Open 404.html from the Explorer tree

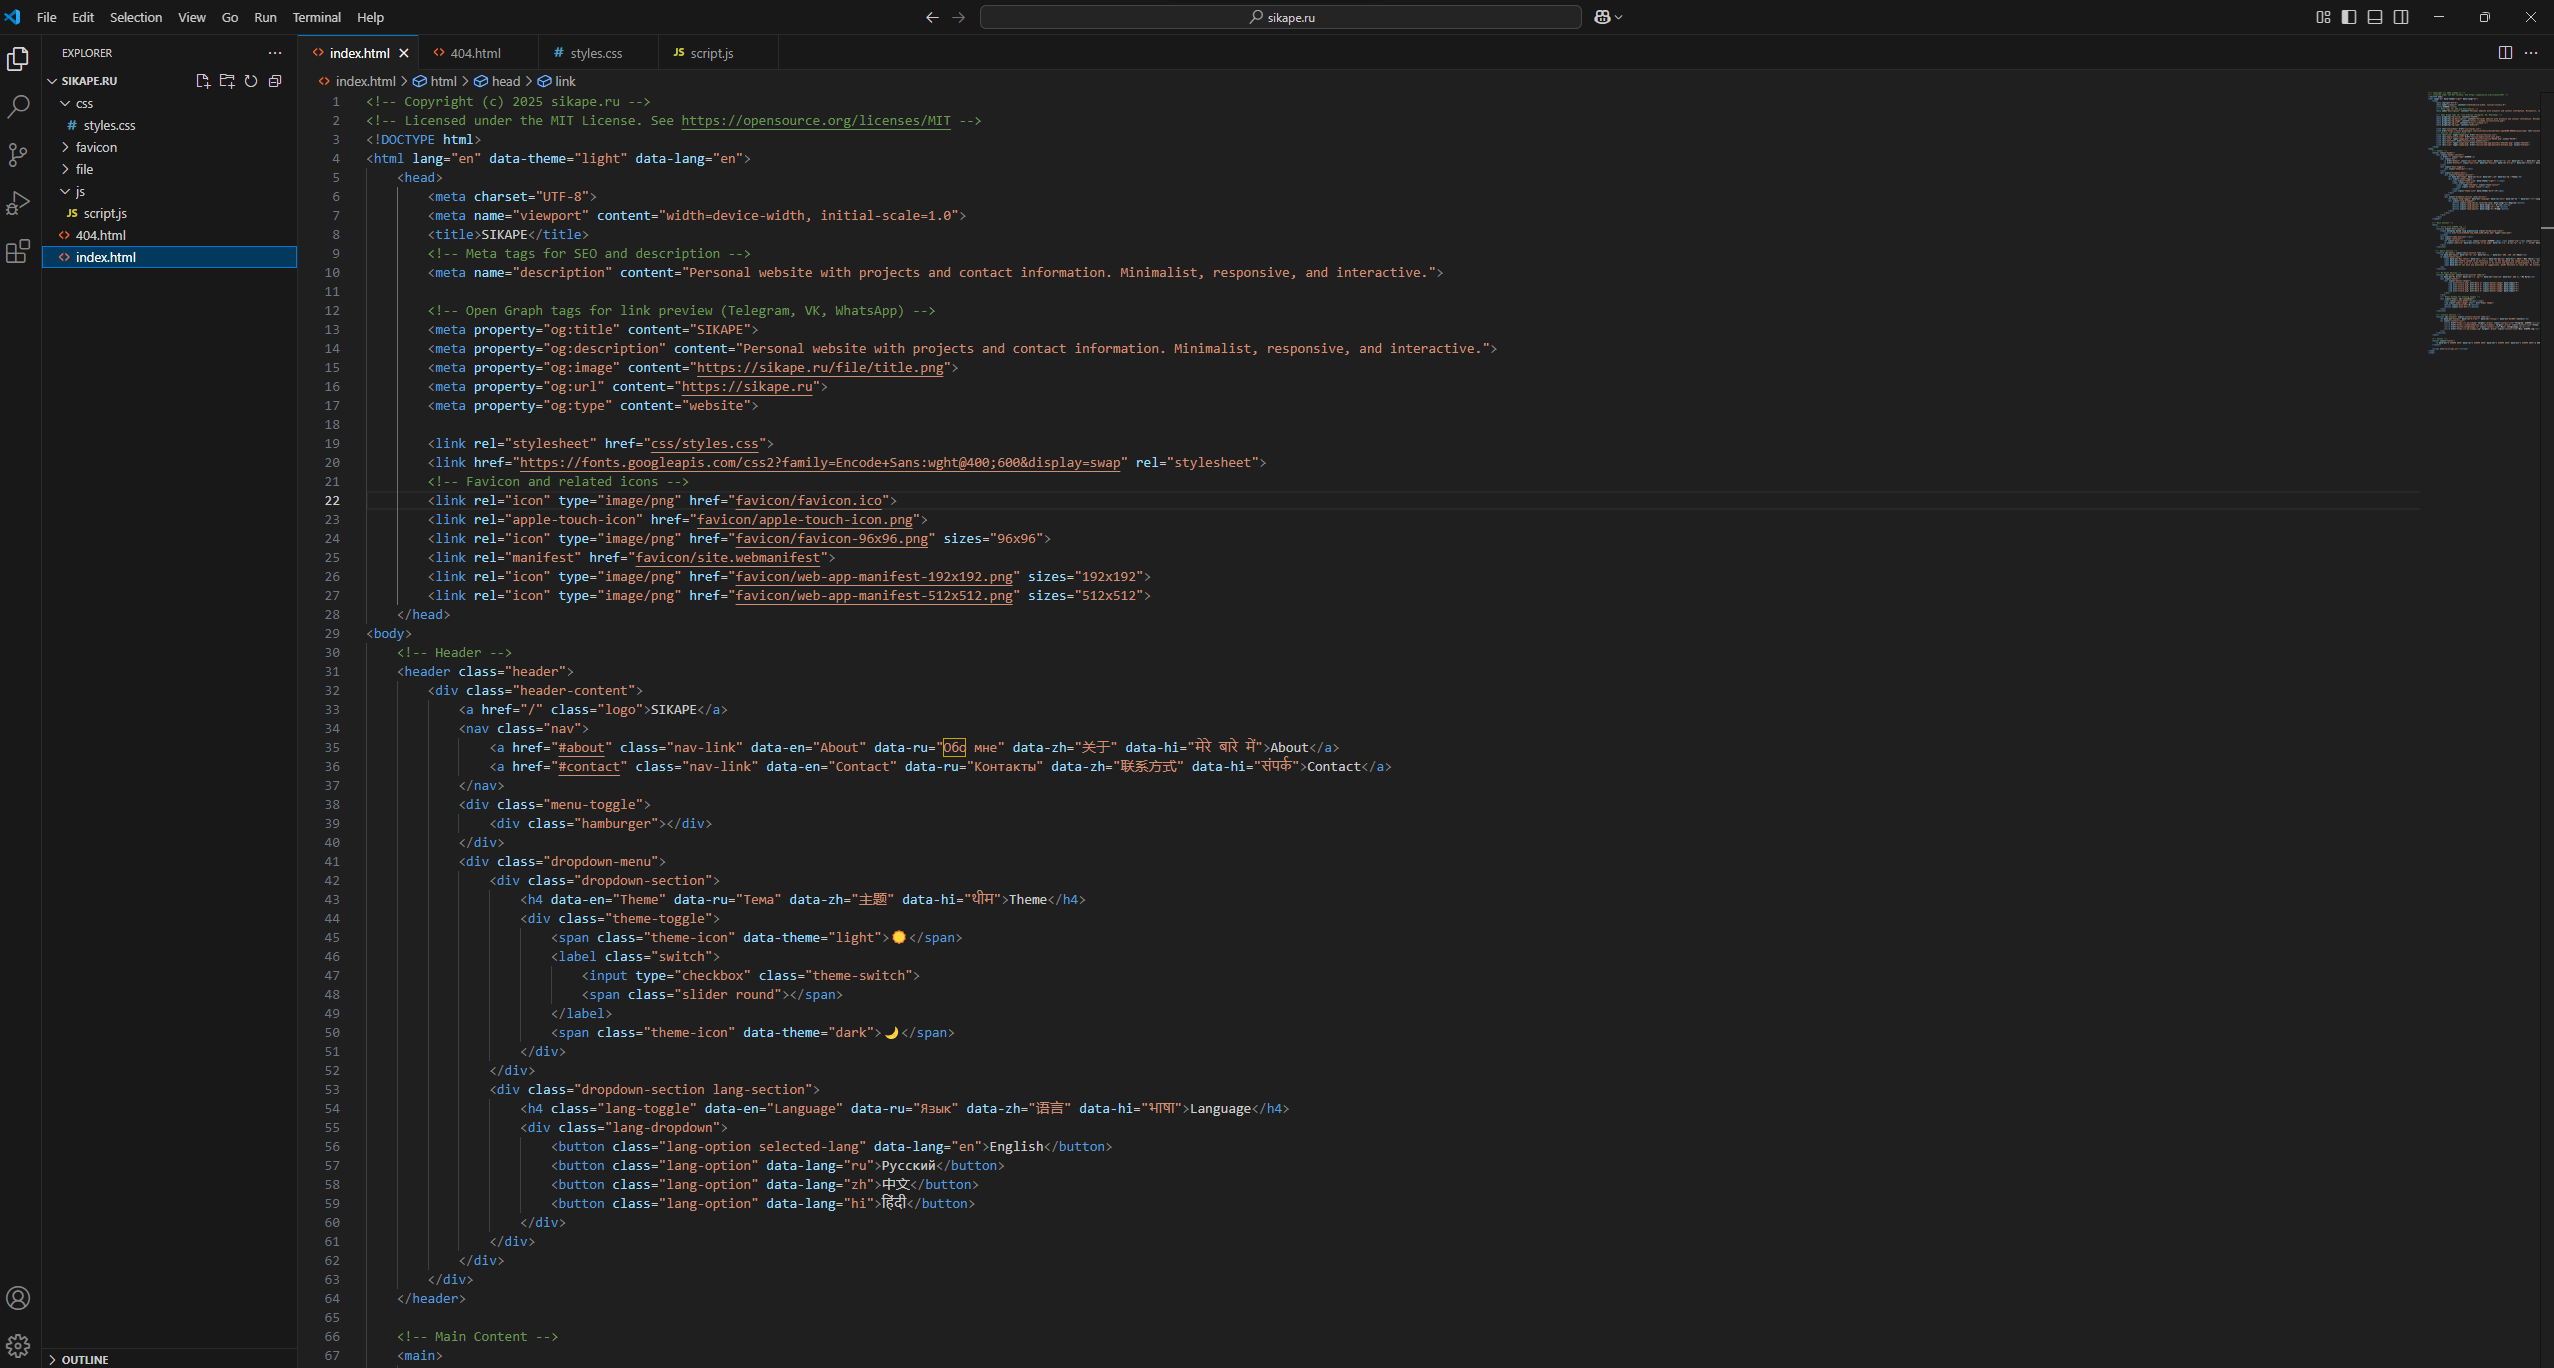click(x=100, y=235)
